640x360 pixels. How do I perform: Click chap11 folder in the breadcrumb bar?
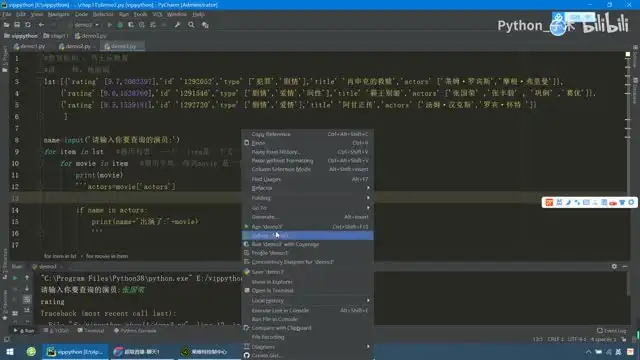point(56,36)
